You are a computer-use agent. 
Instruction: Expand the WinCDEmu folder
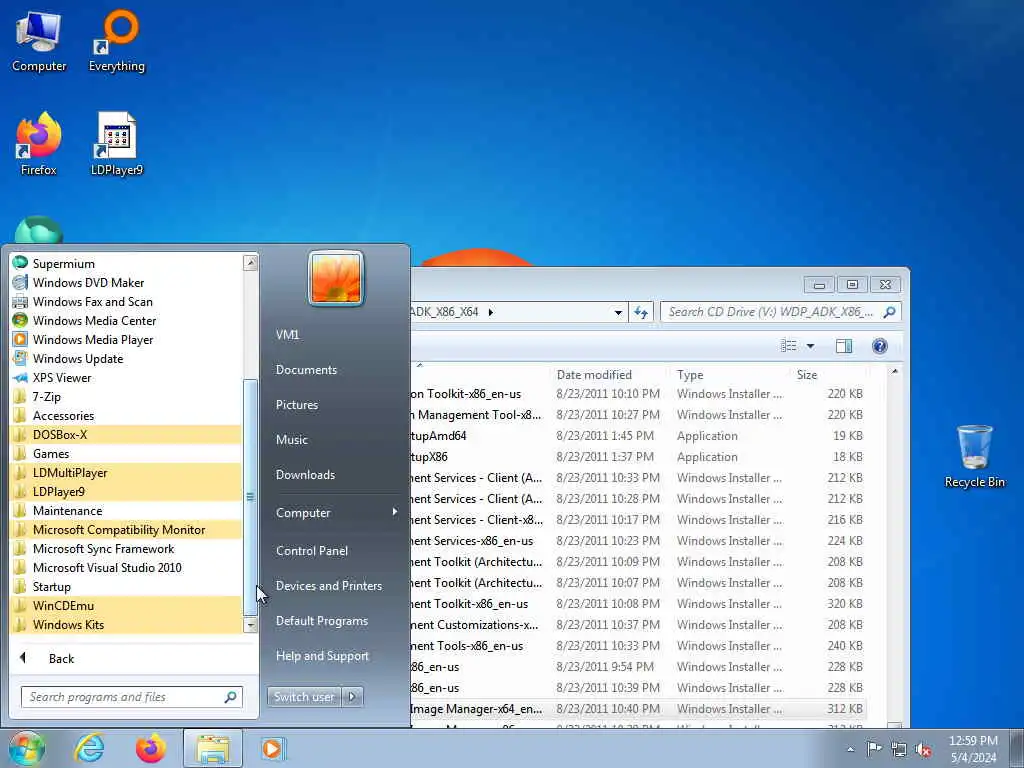[126, 605]
